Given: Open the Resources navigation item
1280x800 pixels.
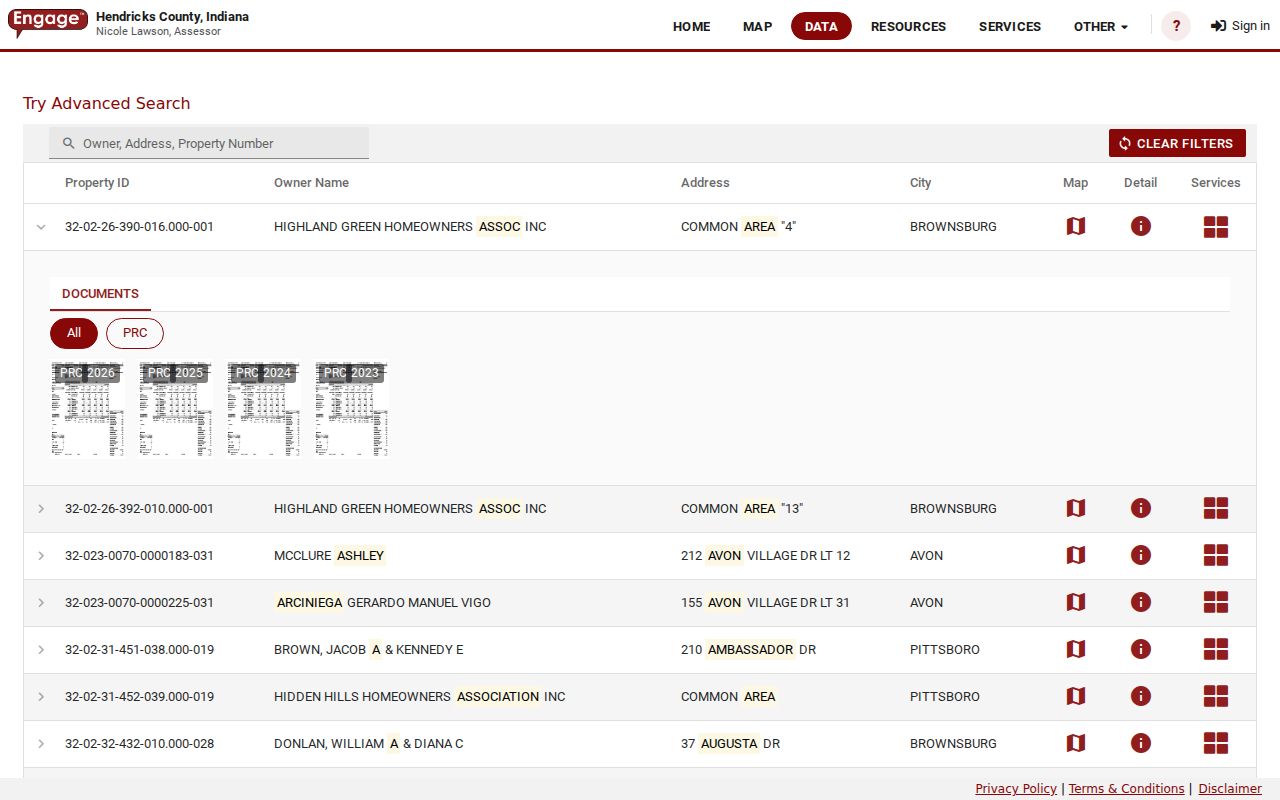Looking at the screenshot, I should coord(908,27).
